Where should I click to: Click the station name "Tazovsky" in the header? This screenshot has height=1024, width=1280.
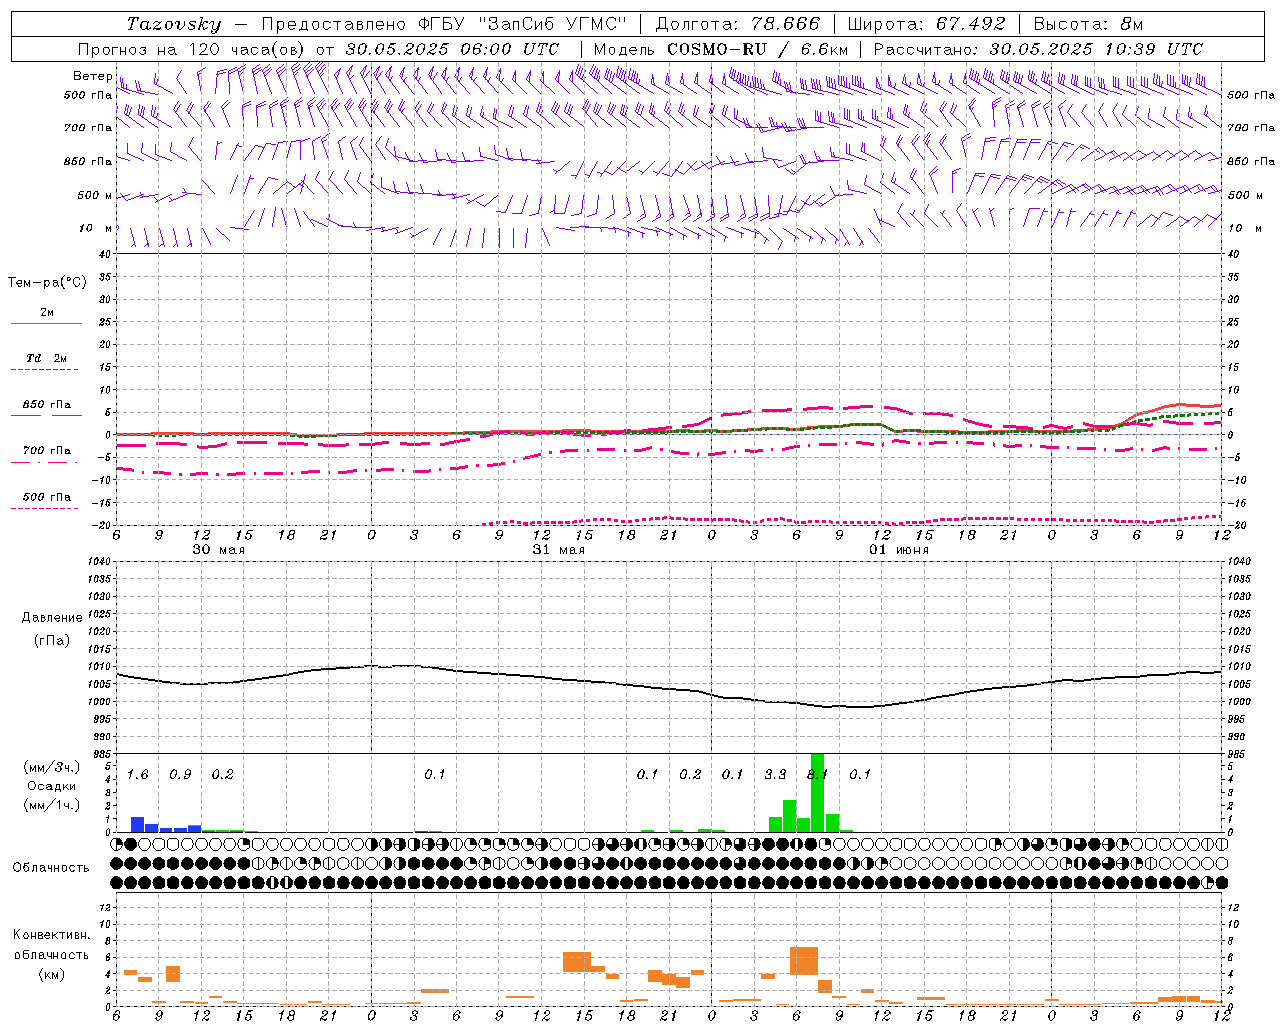pyautogui.click(x=174, y=24)
